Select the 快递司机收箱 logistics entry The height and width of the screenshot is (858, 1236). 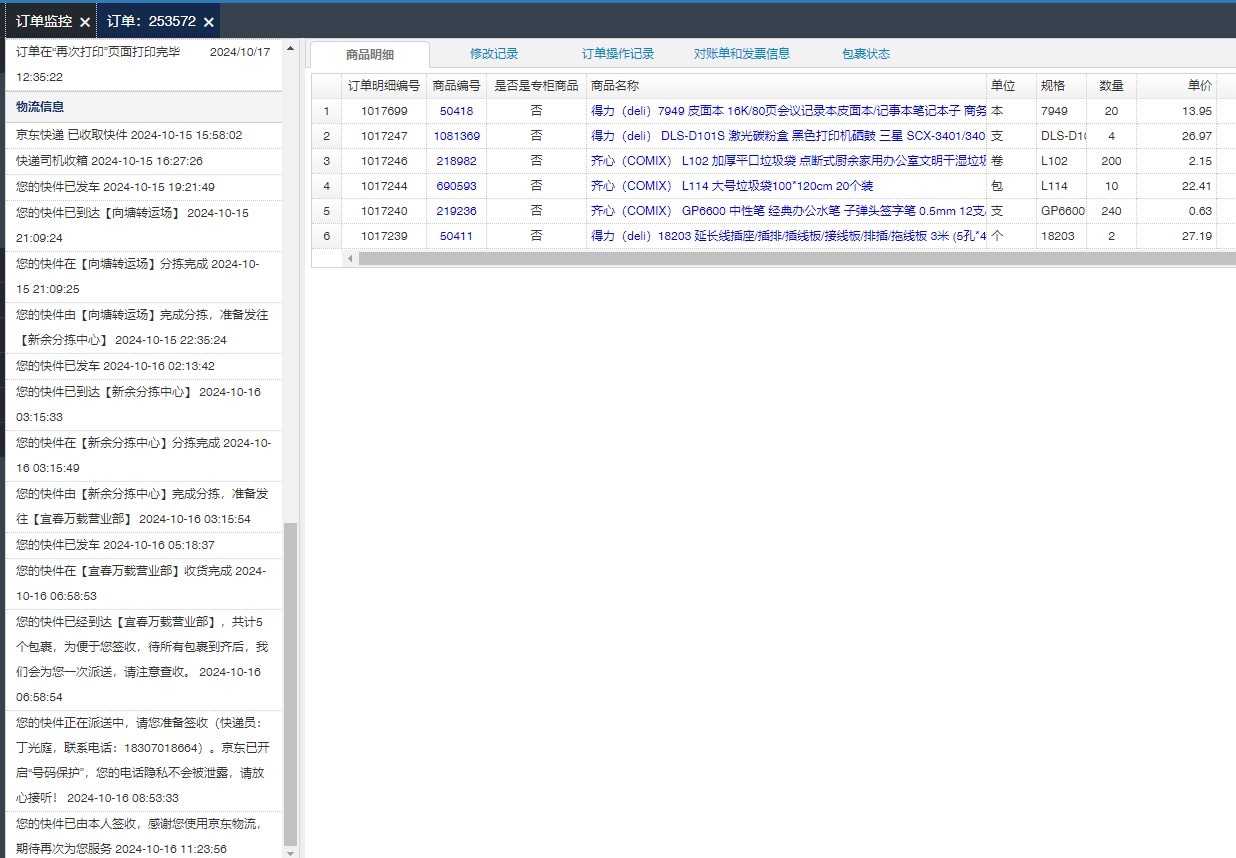click(144, 161)
